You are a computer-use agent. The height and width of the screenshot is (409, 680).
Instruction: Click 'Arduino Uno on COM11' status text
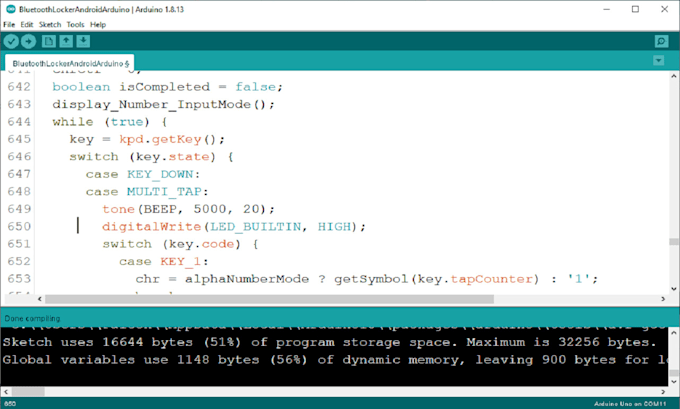pyautogui.click(x=630, y=404)
